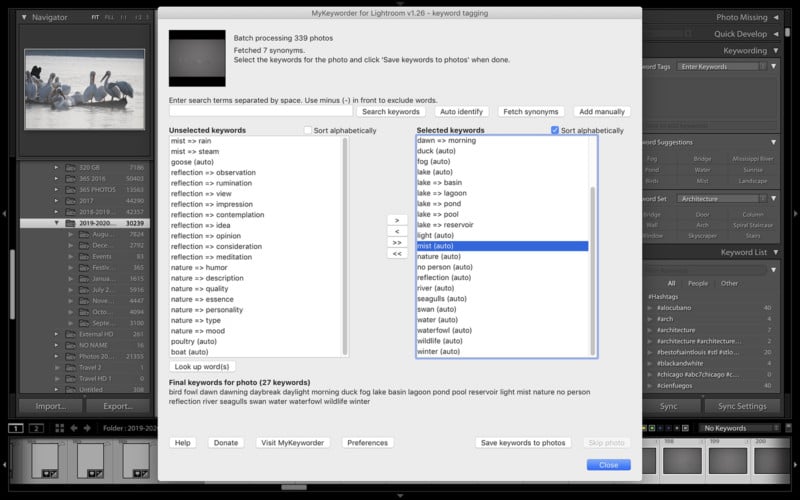Viewport: 800px width, 500px height.
Task: Click the Search keywords button
Action: click(x=391, y=112)
